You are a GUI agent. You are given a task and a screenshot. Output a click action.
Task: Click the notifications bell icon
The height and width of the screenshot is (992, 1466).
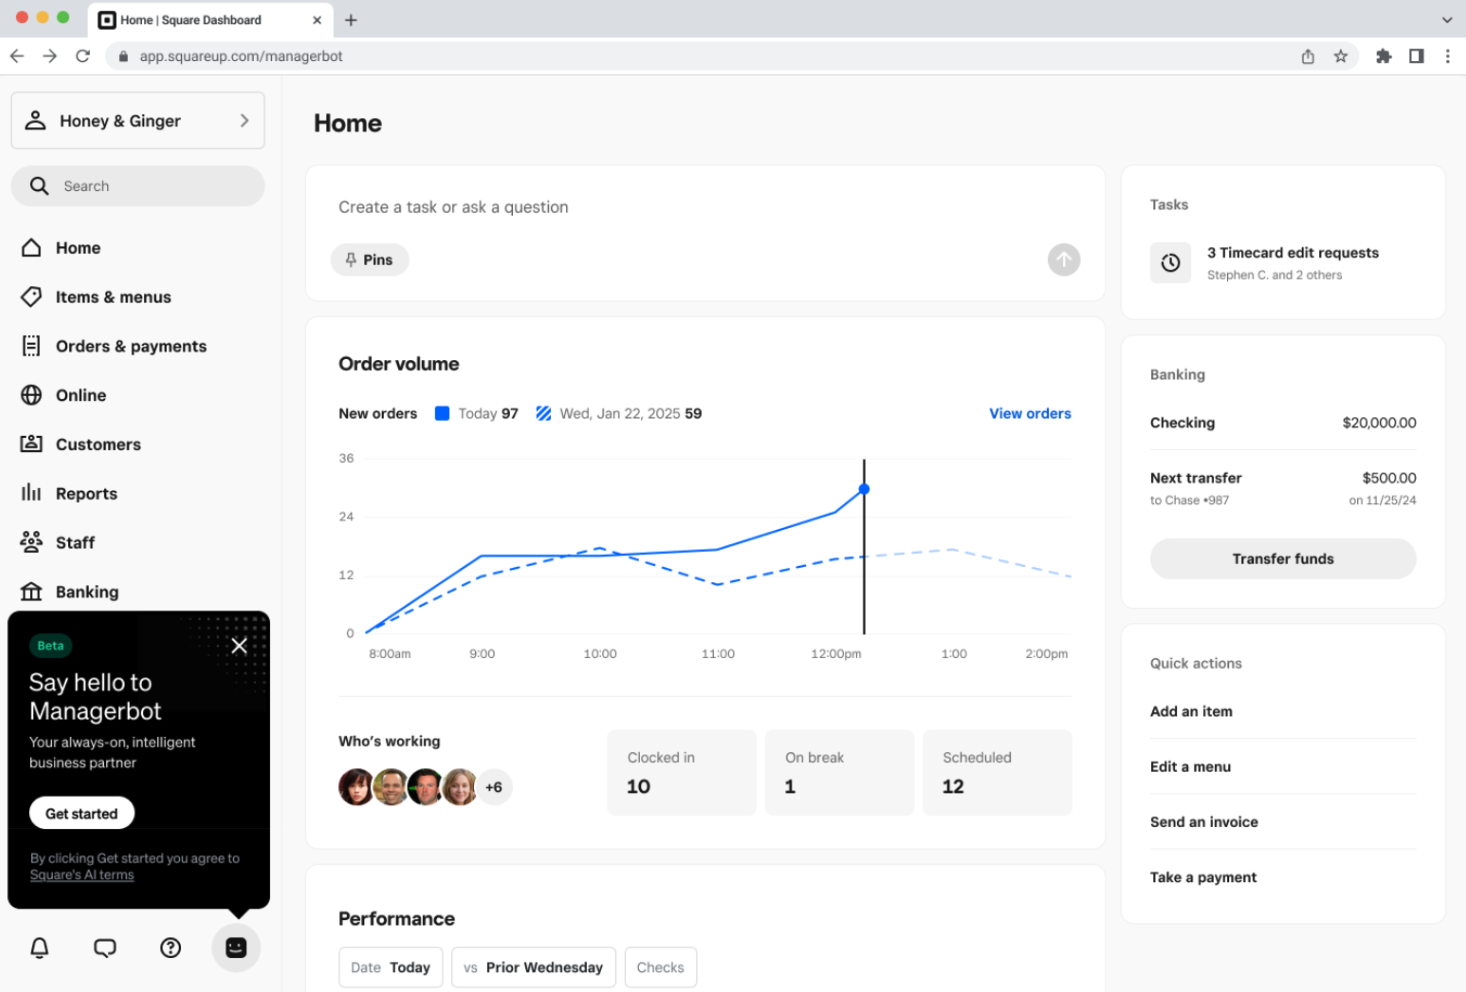[40, 947]
